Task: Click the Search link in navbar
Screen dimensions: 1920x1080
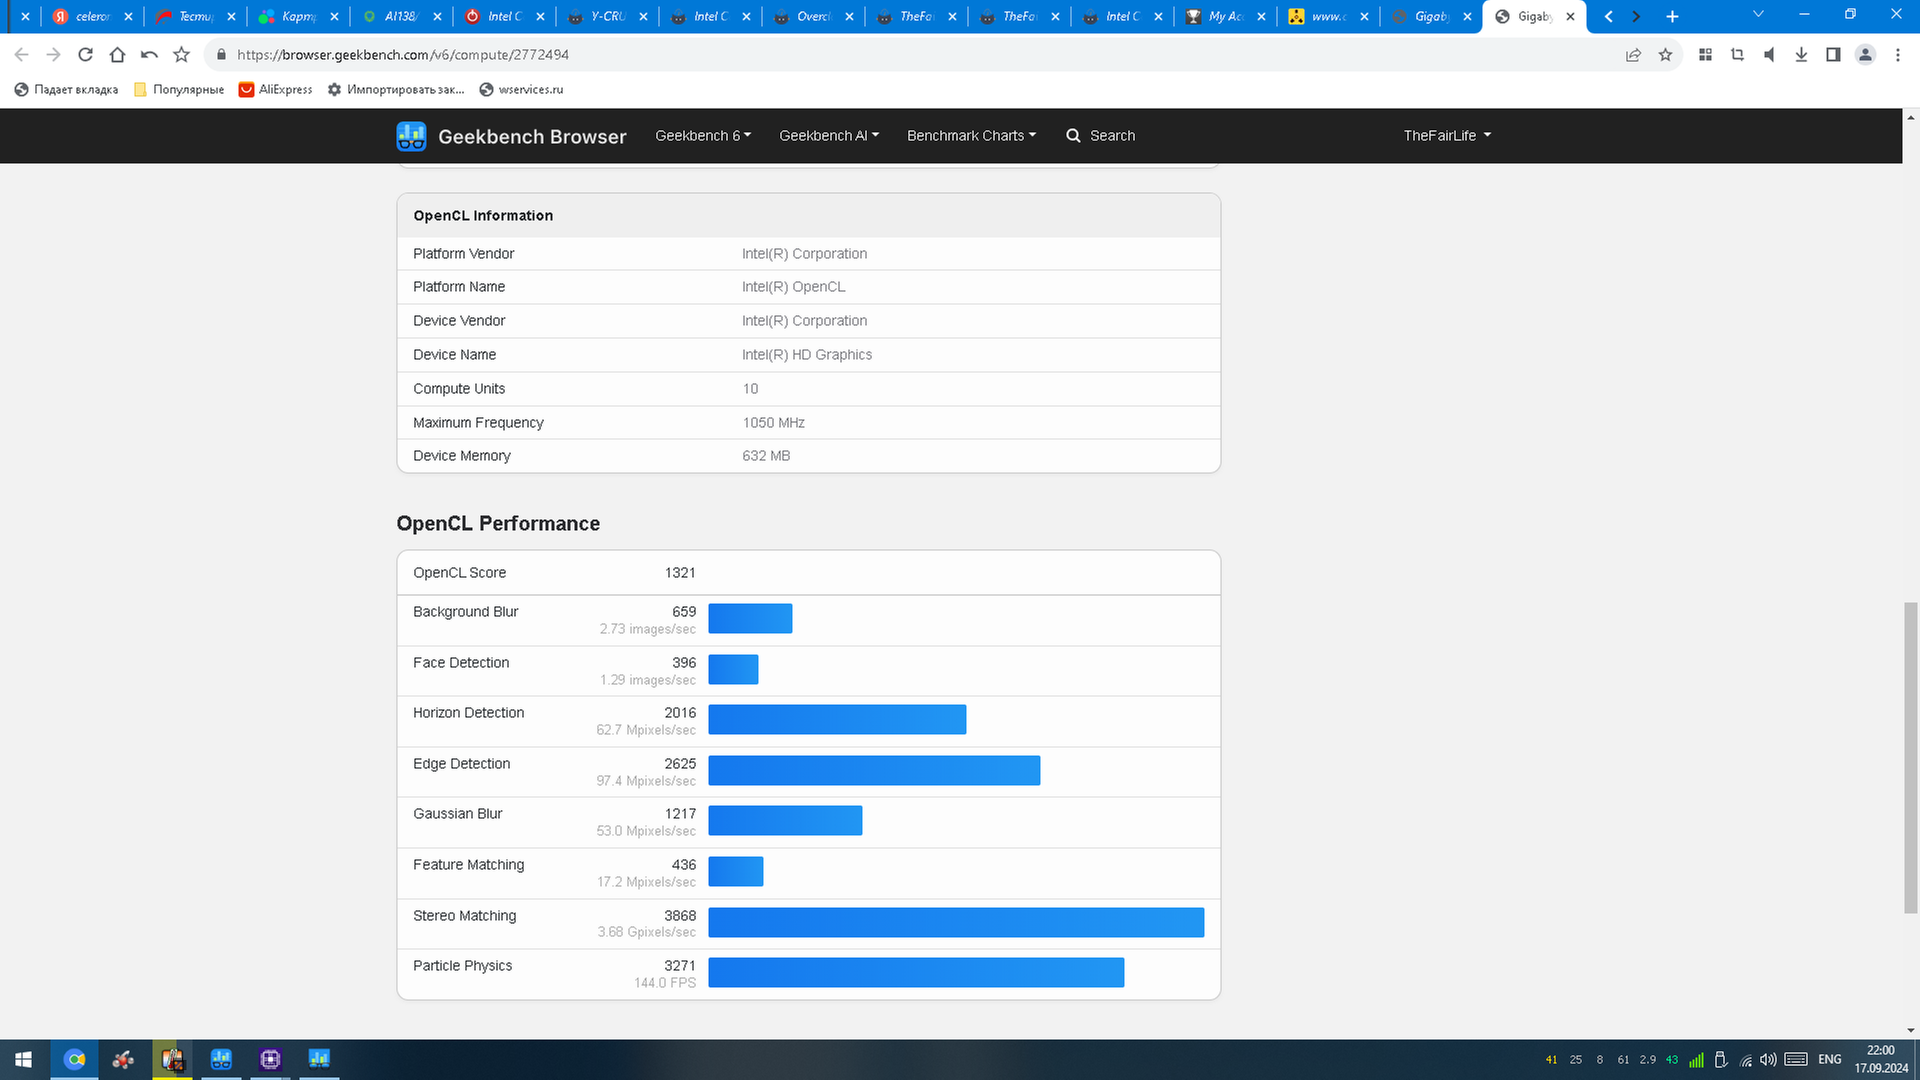Action: point(1112,136)
